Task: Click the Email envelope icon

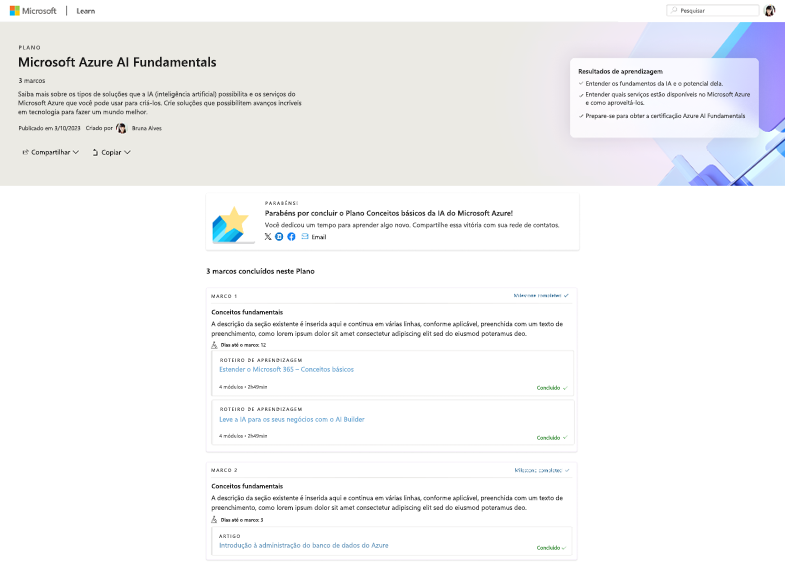Action: pos(305,236)
